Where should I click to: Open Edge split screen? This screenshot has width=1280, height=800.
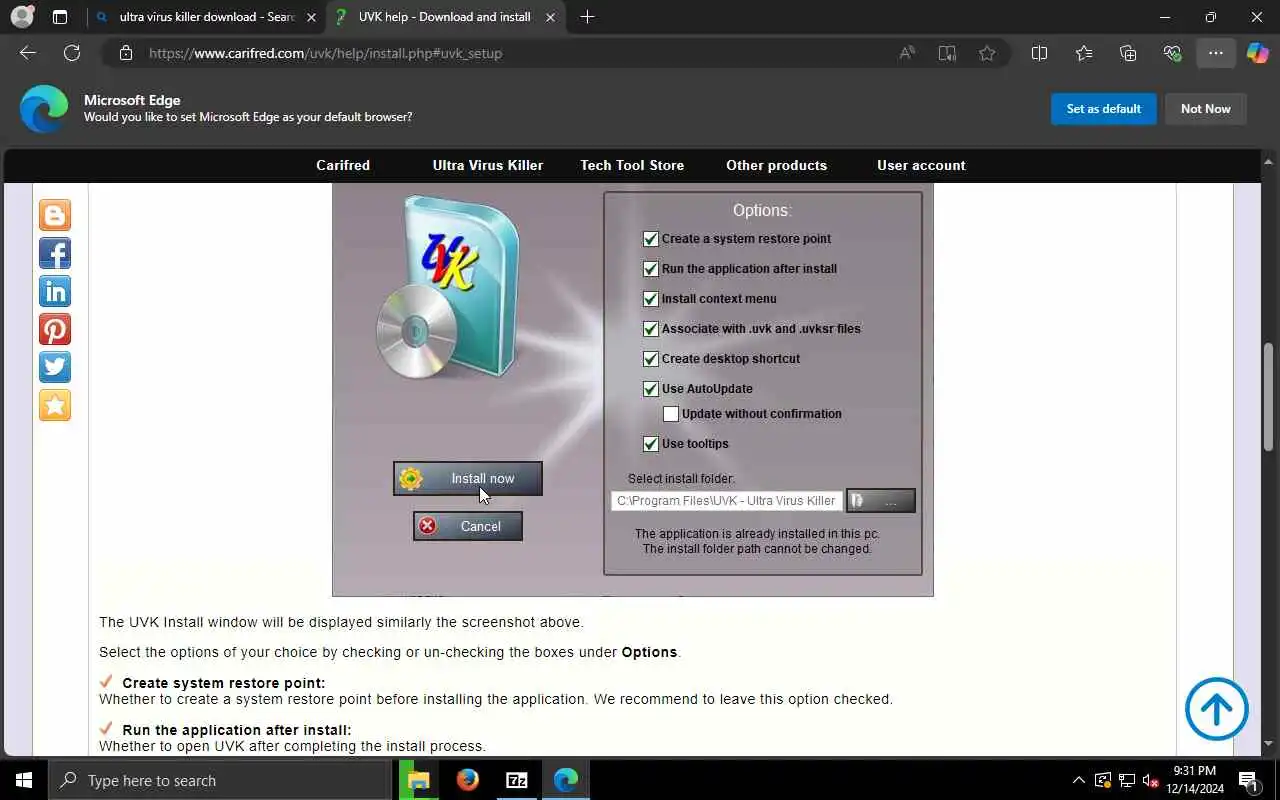click(1039, 53)
